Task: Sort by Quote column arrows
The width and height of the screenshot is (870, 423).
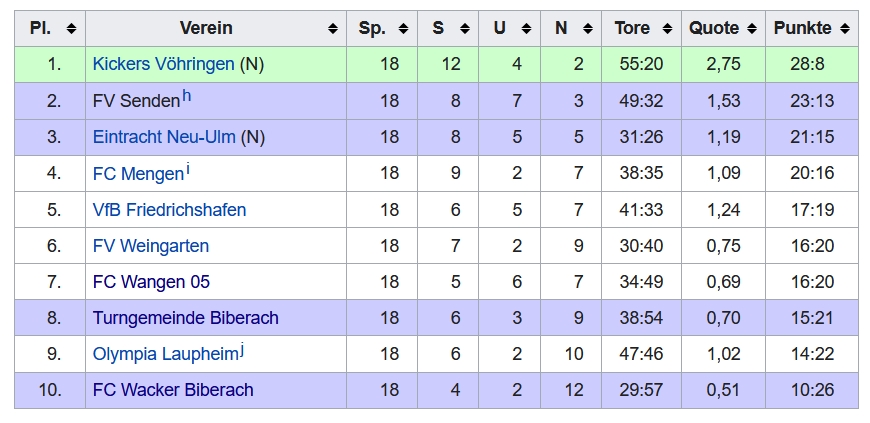Action: click(752, 29)
